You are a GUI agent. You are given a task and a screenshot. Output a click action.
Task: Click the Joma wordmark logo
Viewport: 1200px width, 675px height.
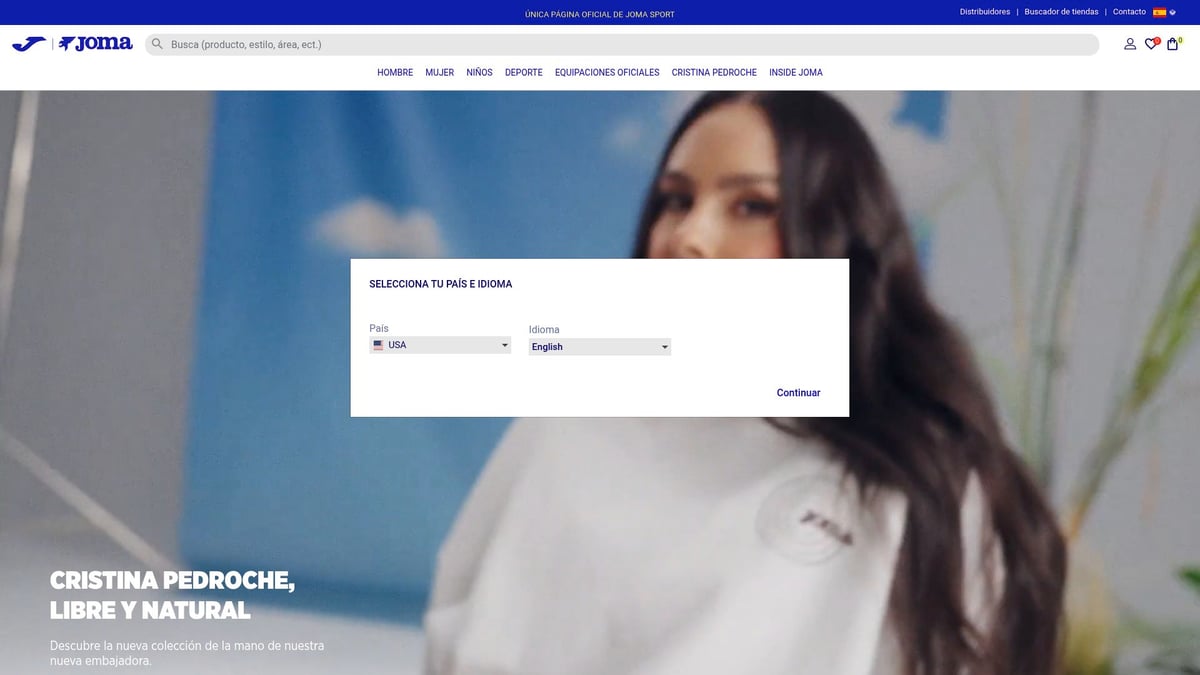96,44
